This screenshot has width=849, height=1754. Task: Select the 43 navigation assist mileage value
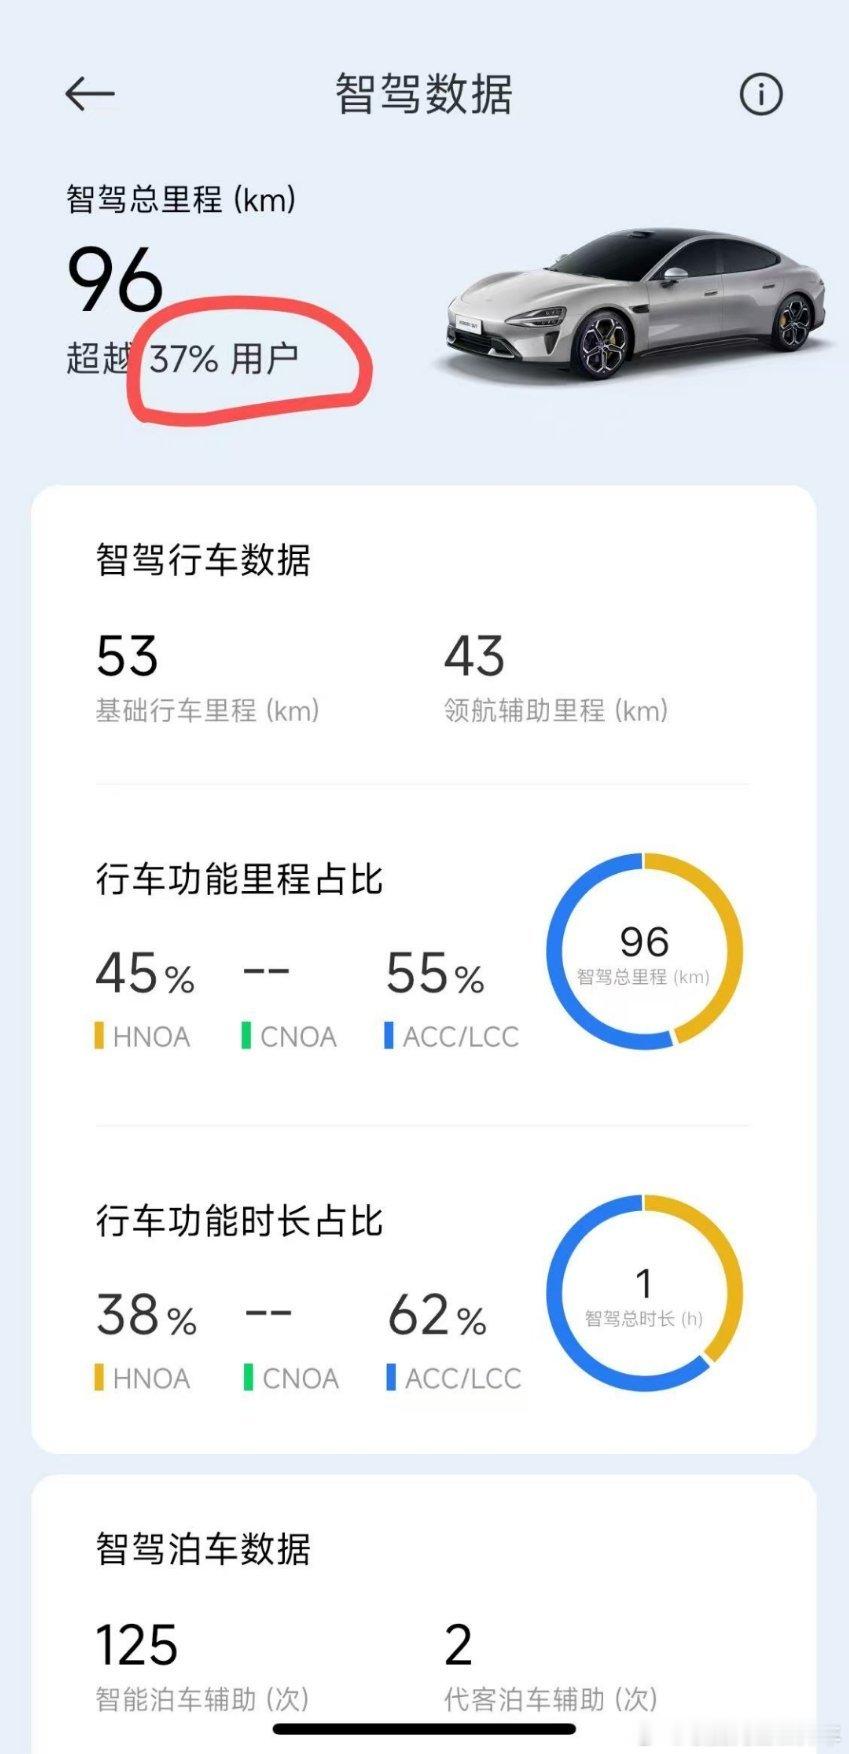[474, 657]
